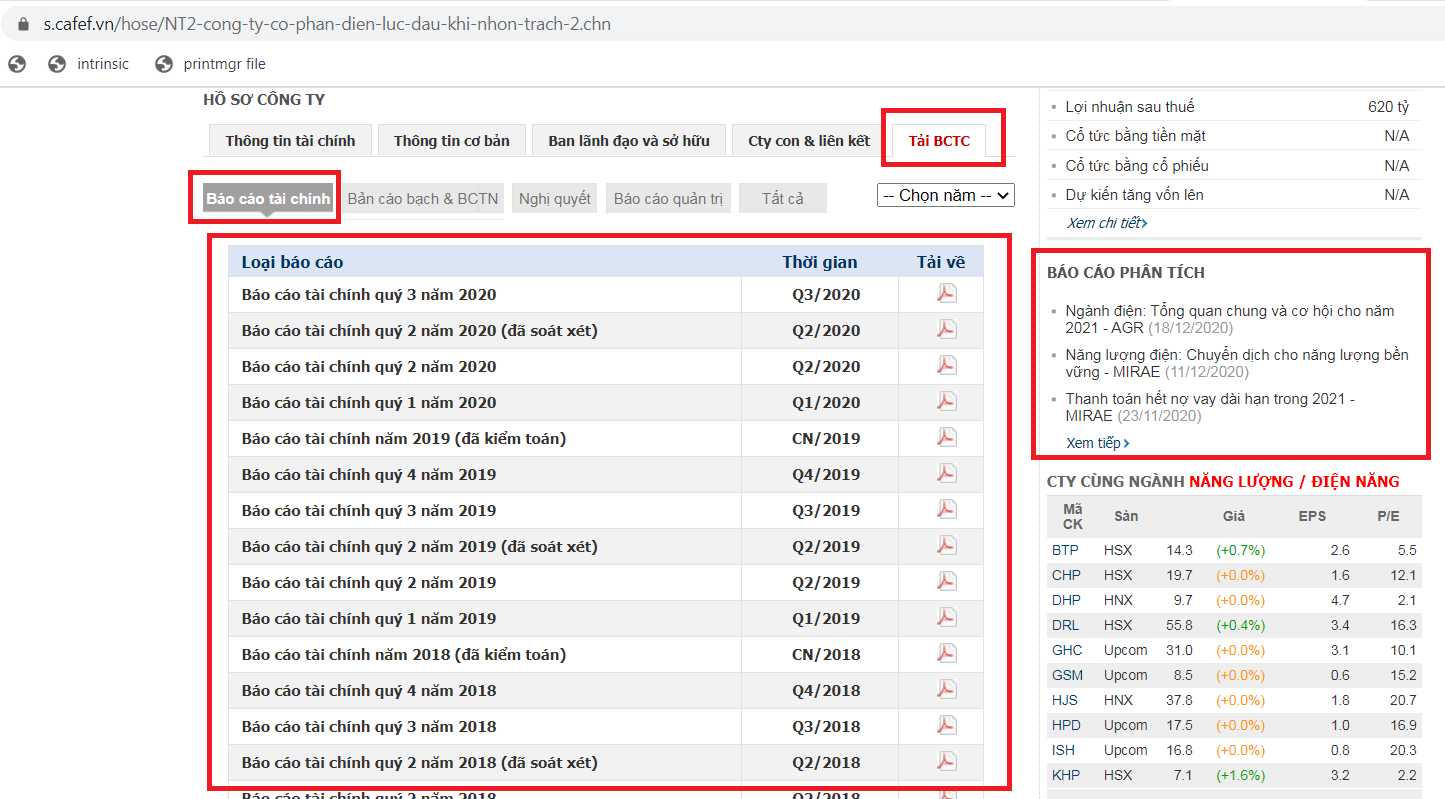This screenshot has width=1445, height=799.
Task: Download the audited 2018 annual report PDF
Action: click(x=946, y=654)
